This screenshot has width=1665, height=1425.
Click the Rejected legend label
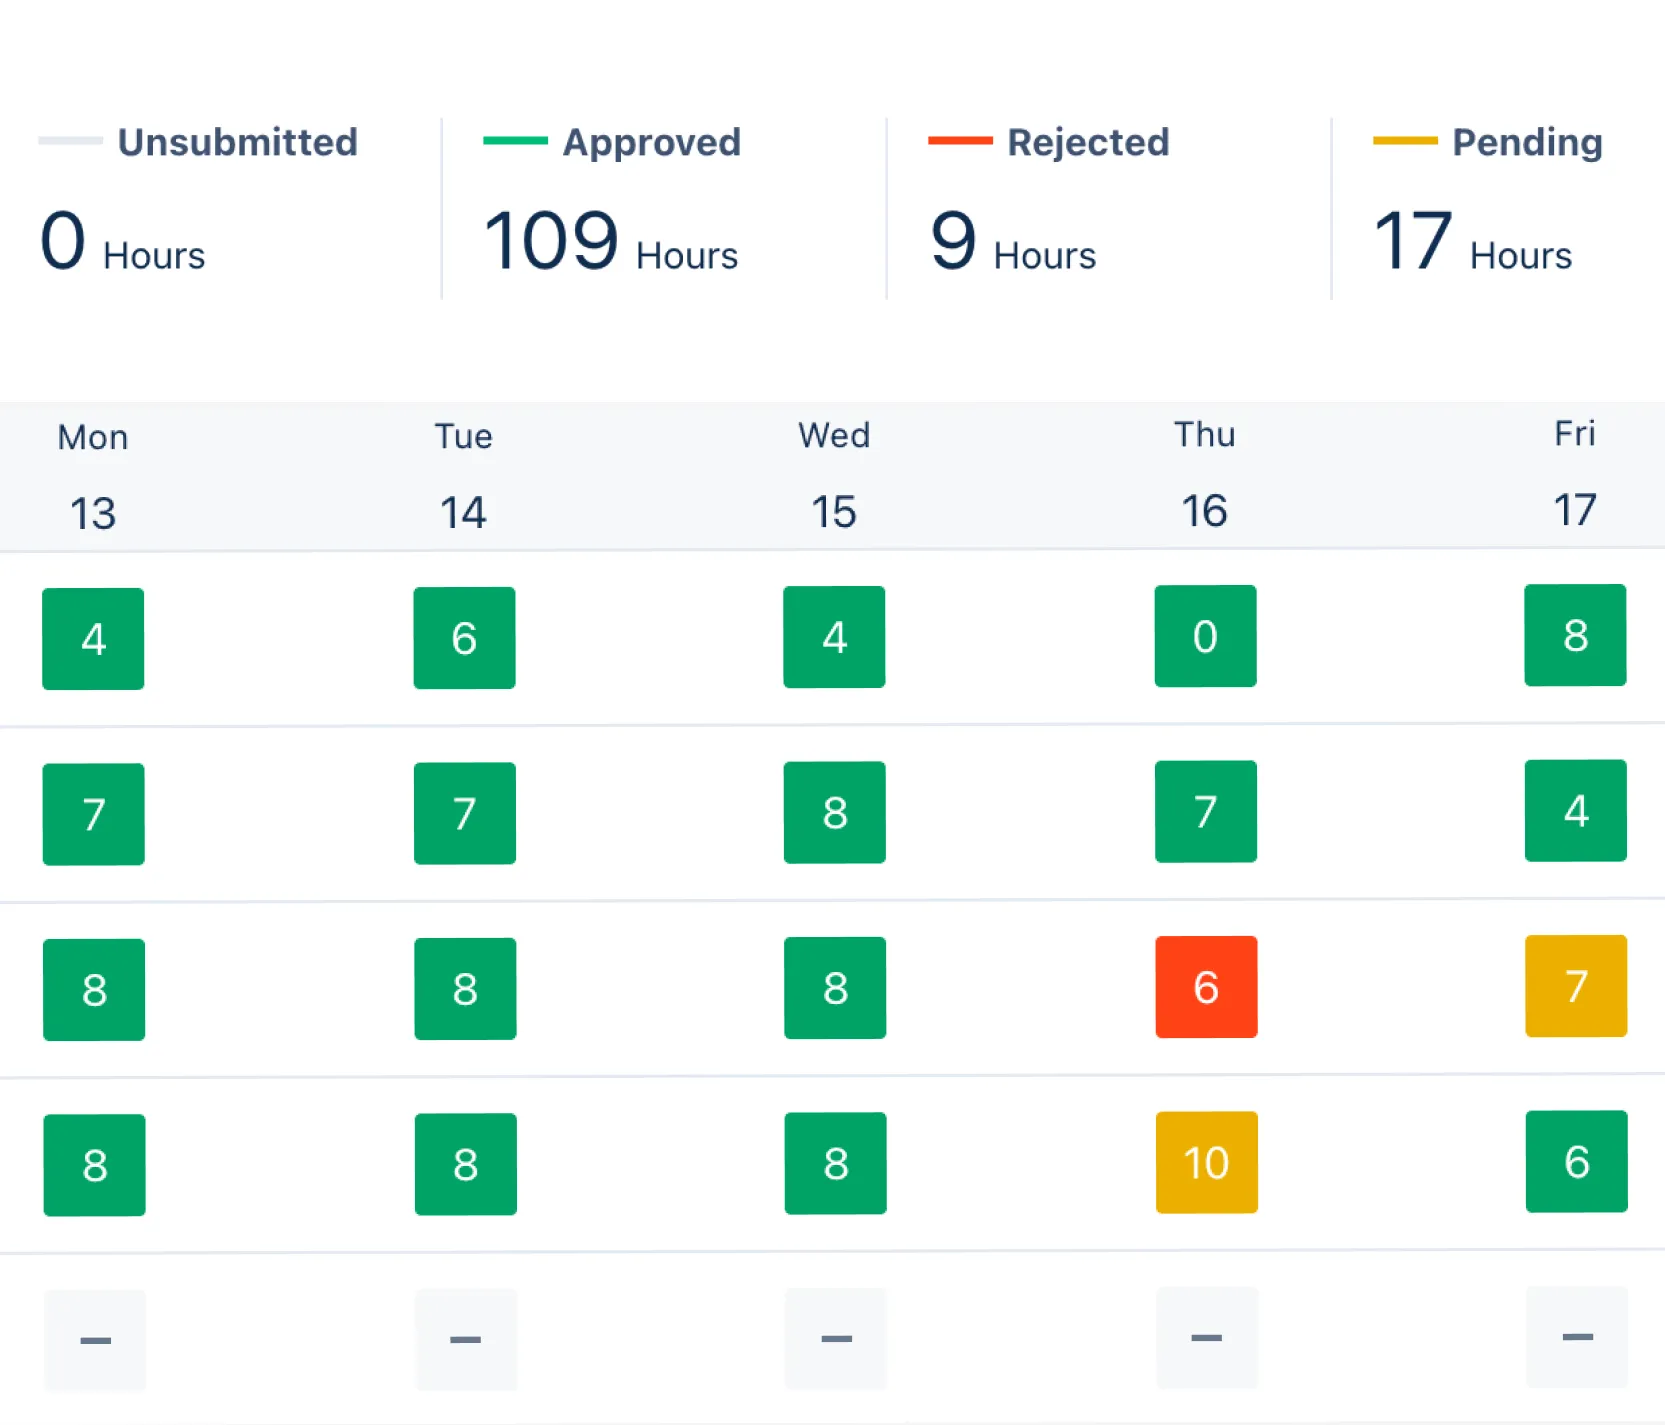1088,142
